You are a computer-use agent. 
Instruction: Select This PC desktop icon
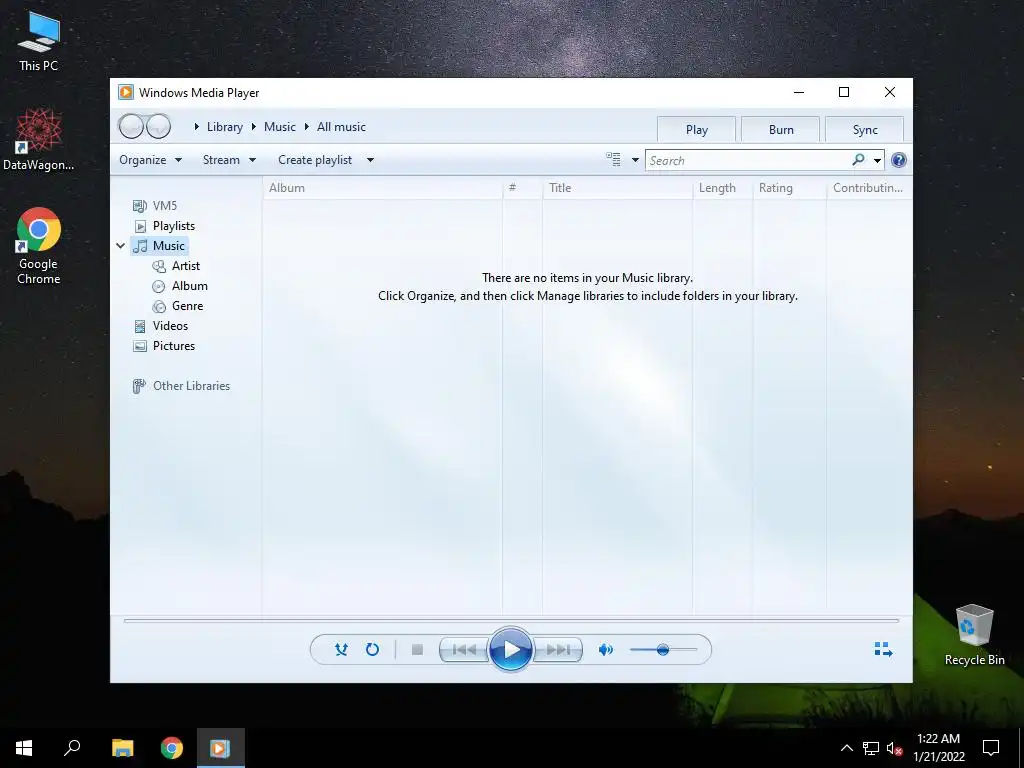point(39,42)
